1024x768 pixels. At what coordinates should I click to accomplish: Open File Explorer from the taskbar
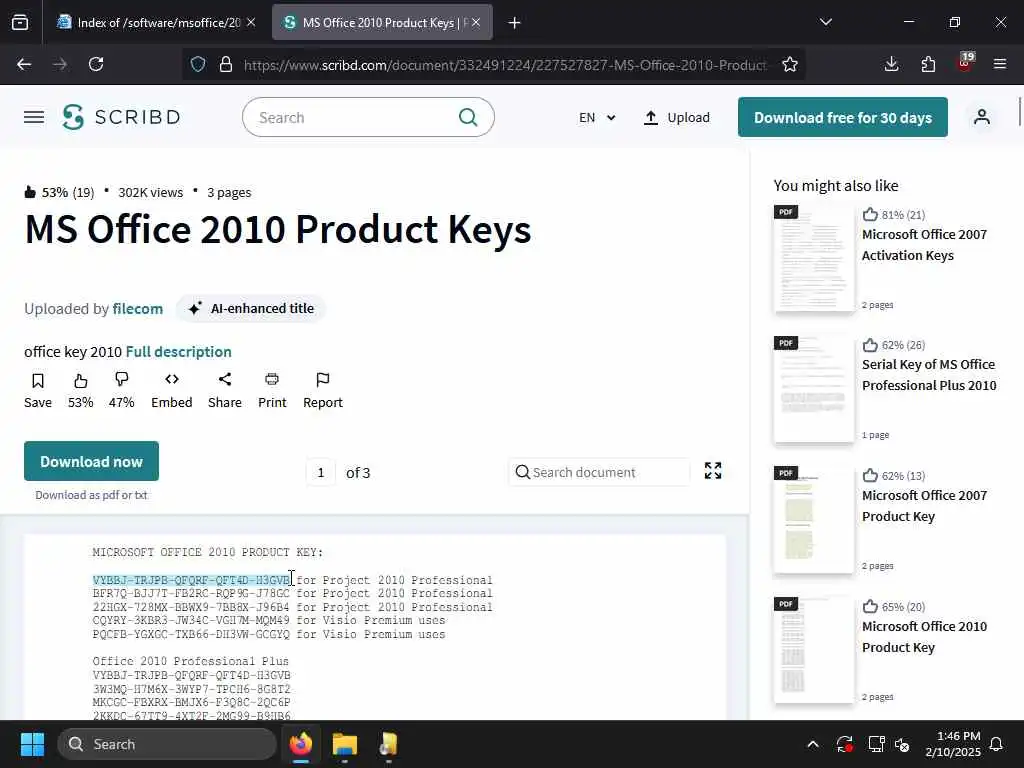click(x=345, y=744)
